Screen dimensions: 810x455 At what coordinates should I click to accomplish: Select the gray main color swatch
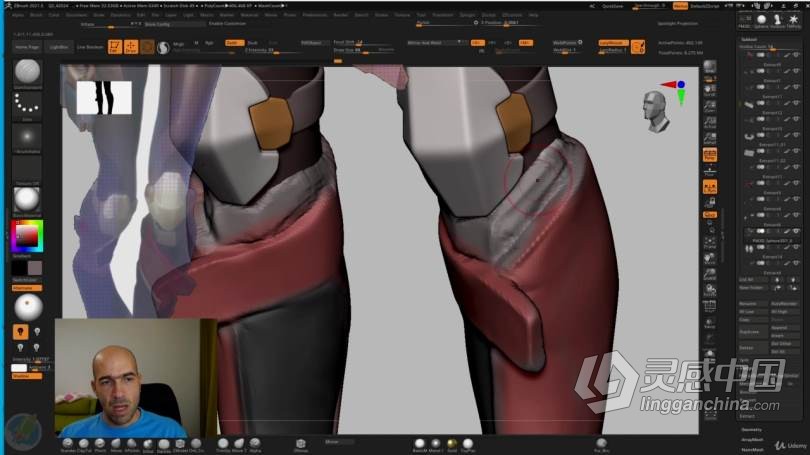tap(35, 268)
